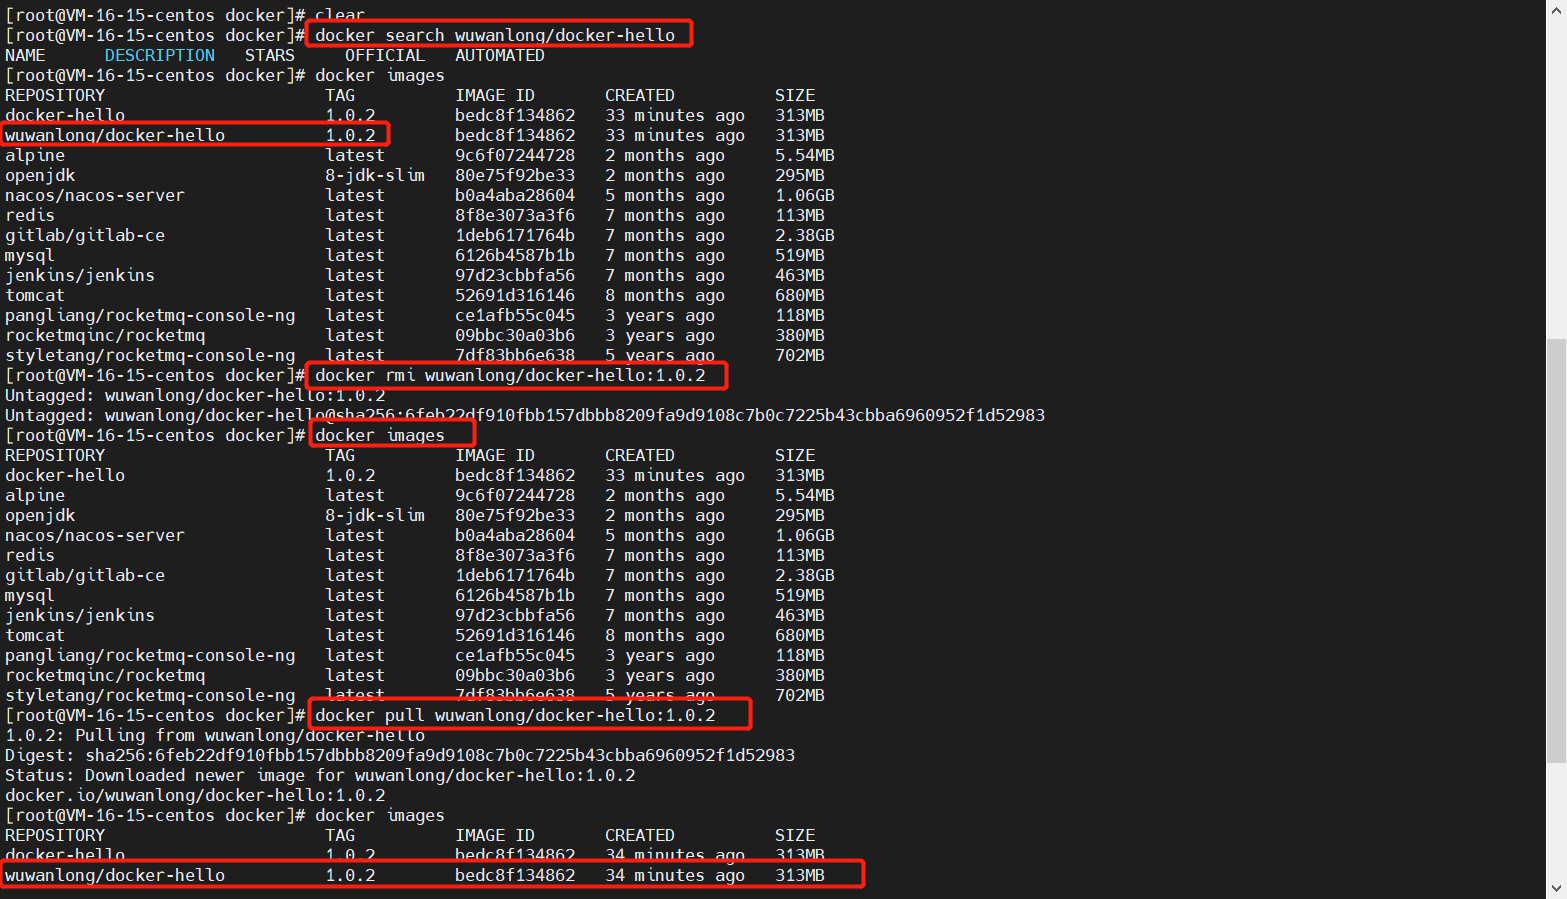The width and height of the screenshot is (1567, 899).
Task: Click the 'Digest: sha256:6feb22df...' line
Action: pos(400,755)
